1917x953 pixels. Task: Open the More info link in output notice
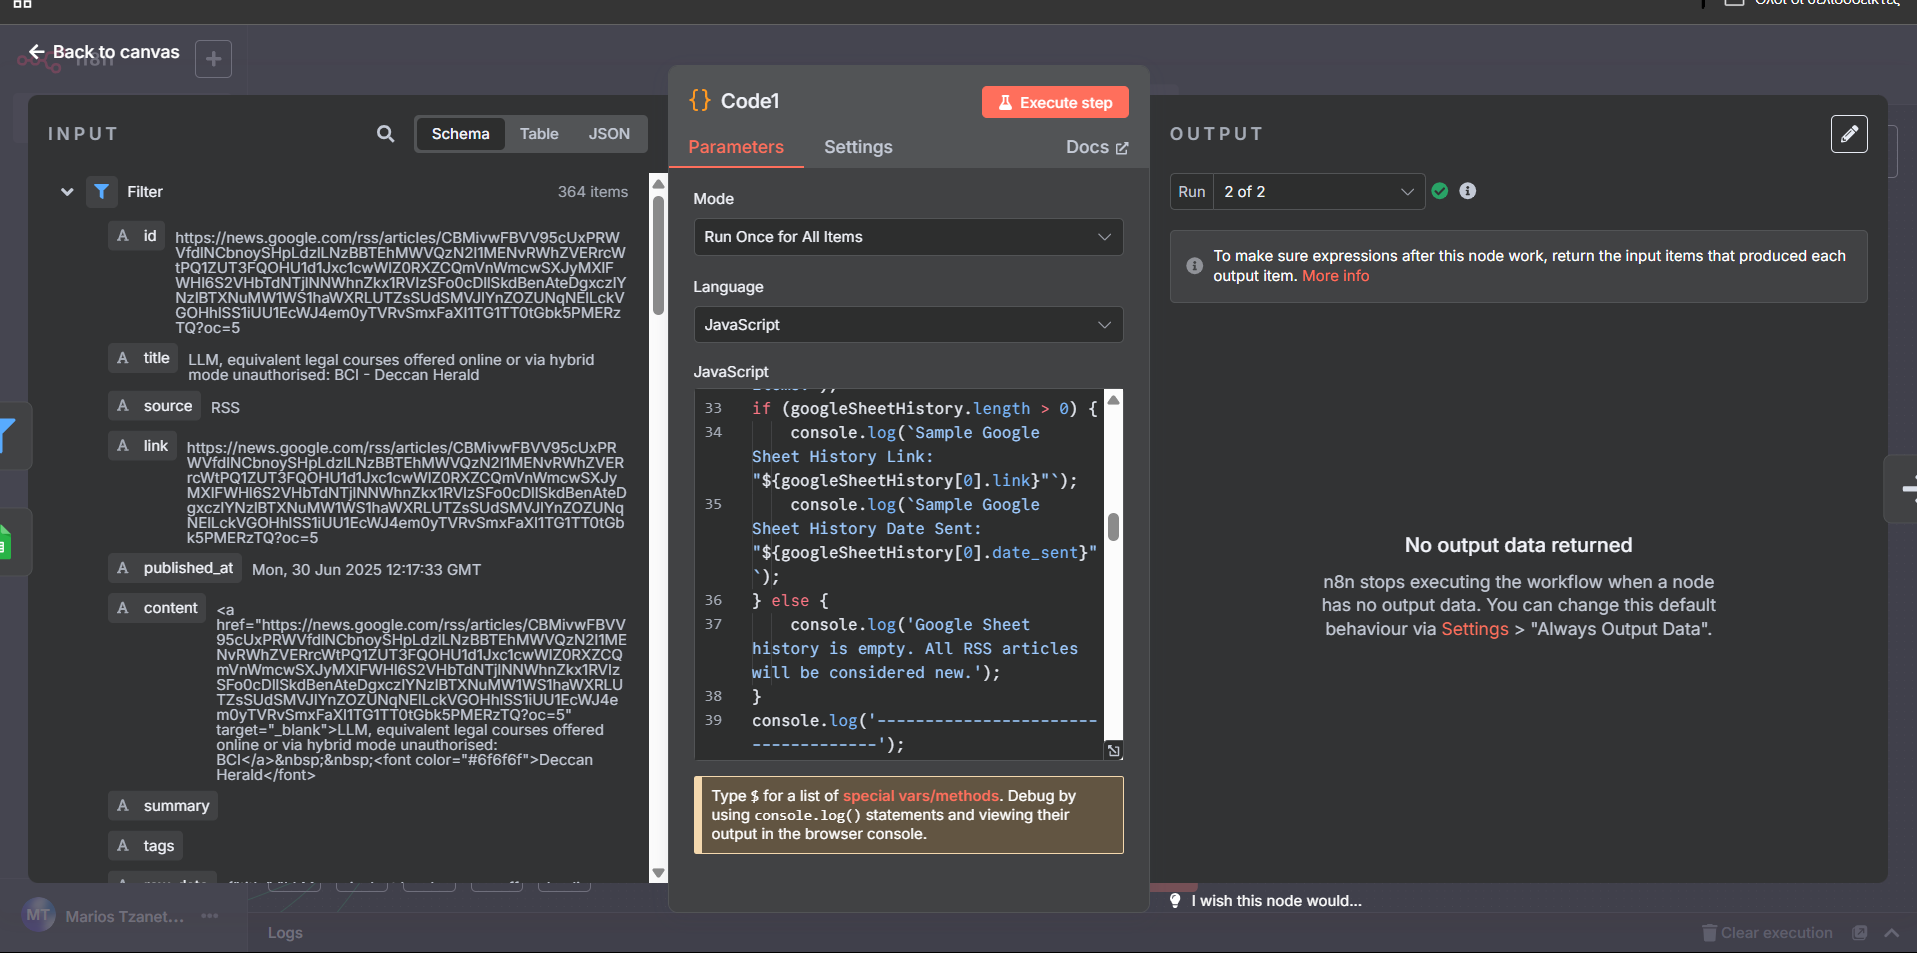(1335, 276)
